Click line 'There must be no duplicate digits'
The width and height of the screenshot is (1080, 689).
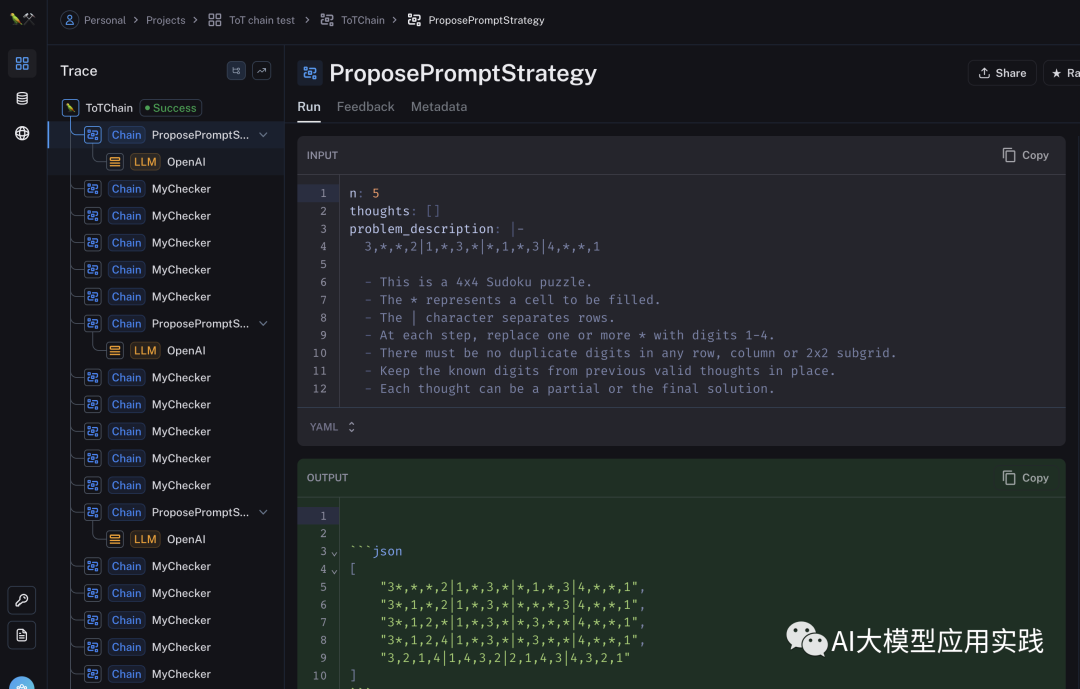point(630,353)
